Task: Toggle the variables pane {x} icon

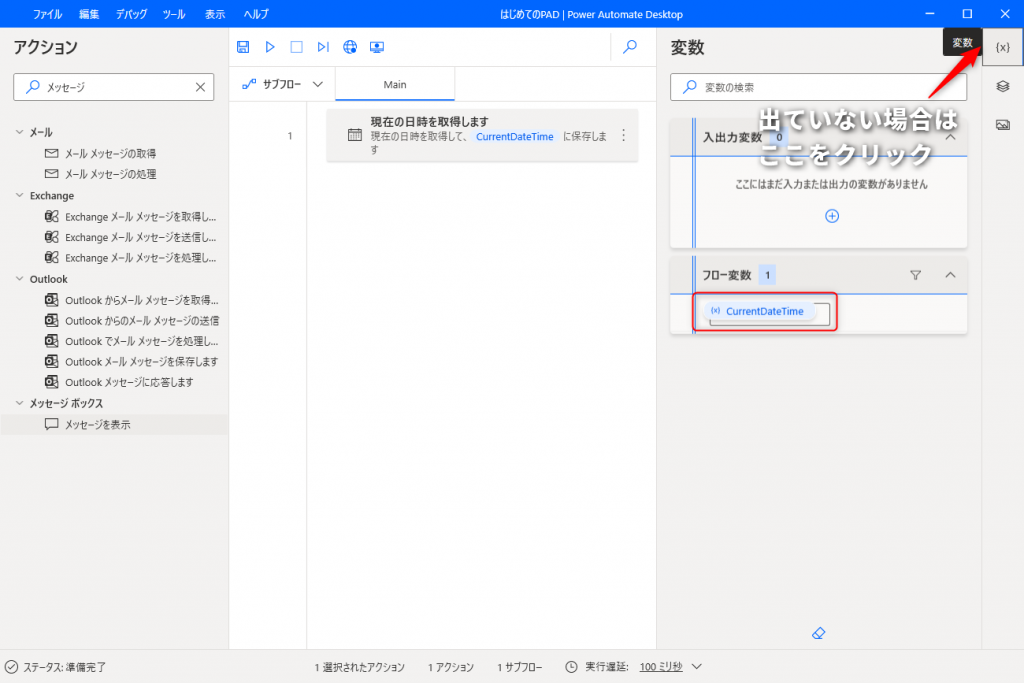Action: pos(1002,47)
